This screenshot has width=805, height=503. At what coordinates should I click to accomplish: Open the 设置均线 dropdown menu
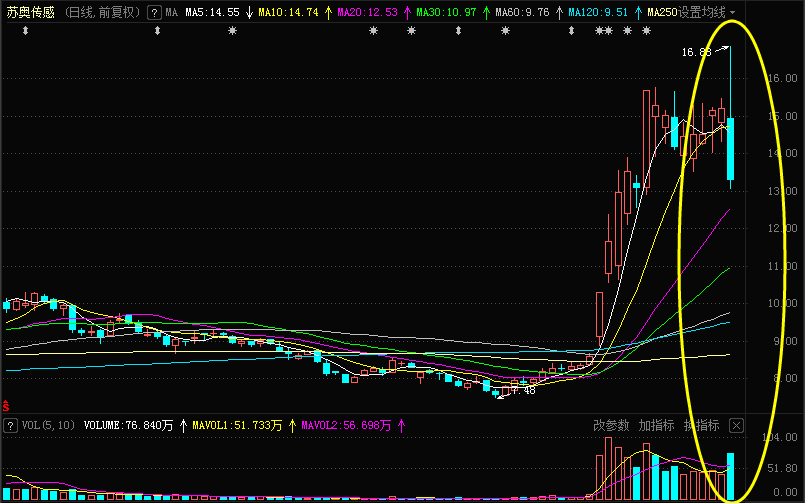pyautogui.click(x=703, y=13)
